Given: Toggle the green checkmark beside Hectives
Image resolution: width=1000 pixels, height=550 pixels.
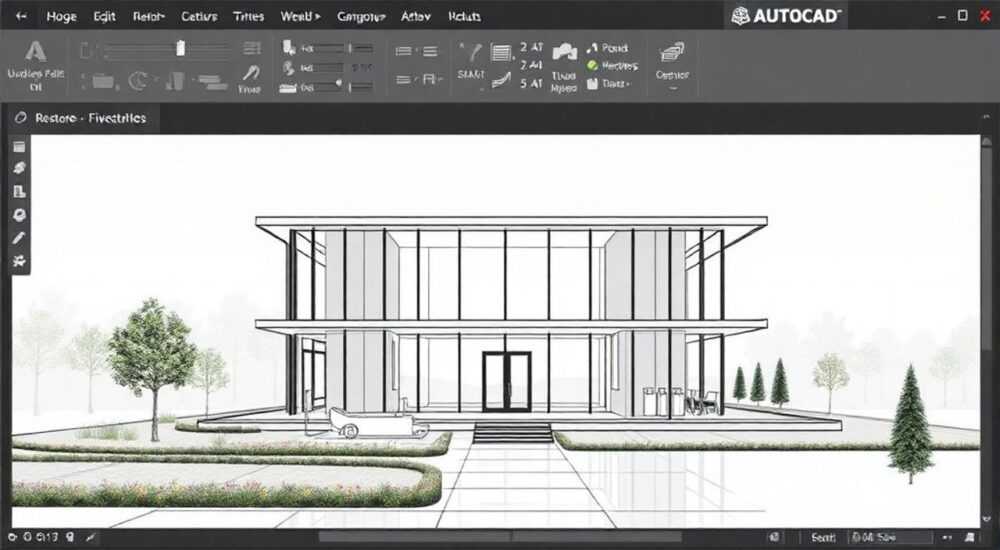Looking at the screenshot, I should [x=592, y=66].
